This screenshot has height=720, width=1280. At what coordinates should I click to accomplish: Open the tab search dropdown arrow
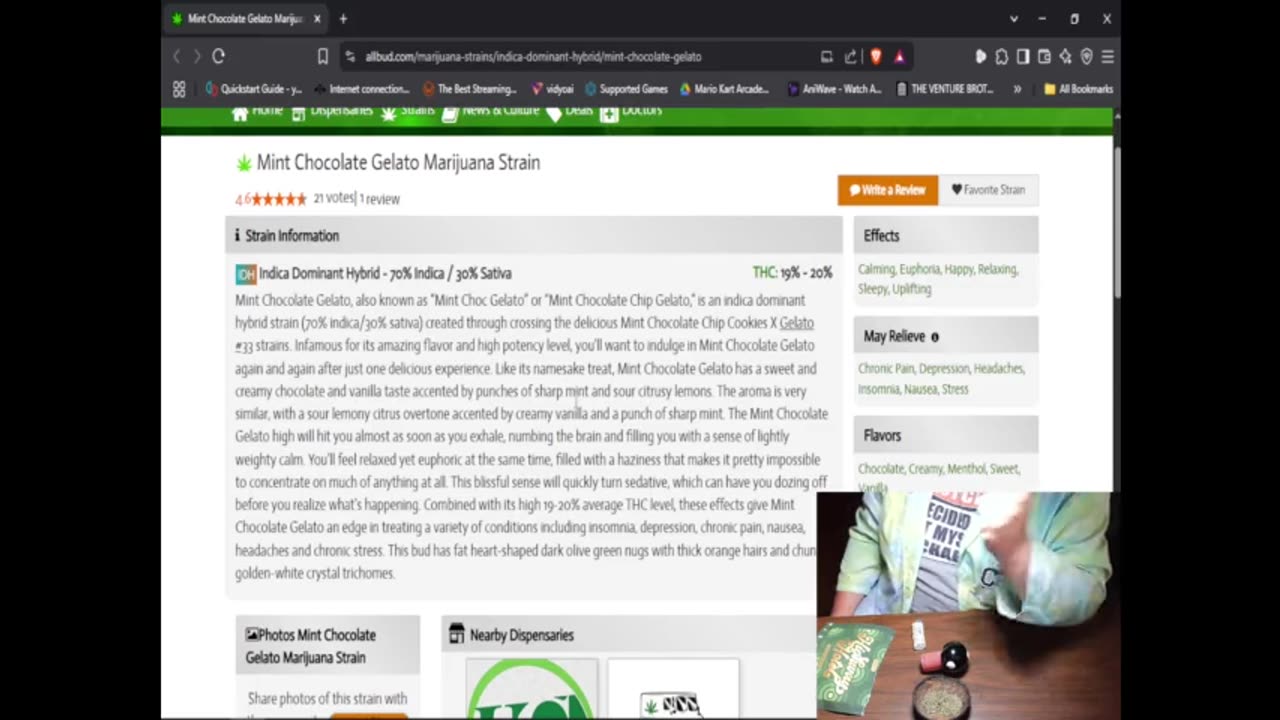(1014, 19)
